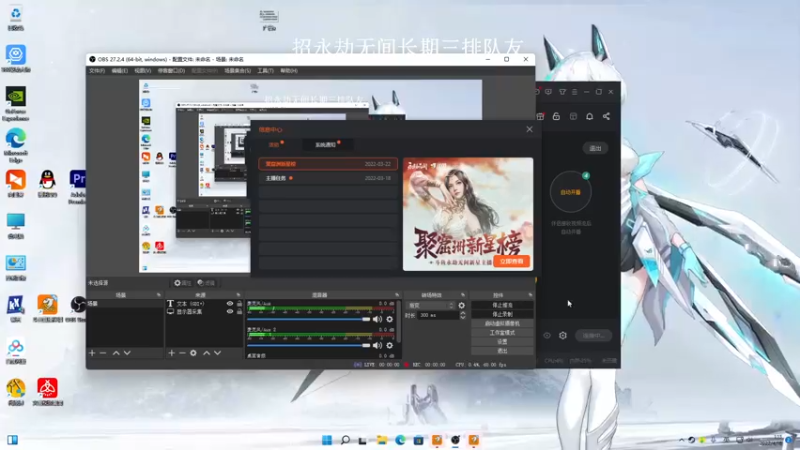Increase the transition duration stepper
This screenshot has width=800, height=450.
tap(462, 313)
